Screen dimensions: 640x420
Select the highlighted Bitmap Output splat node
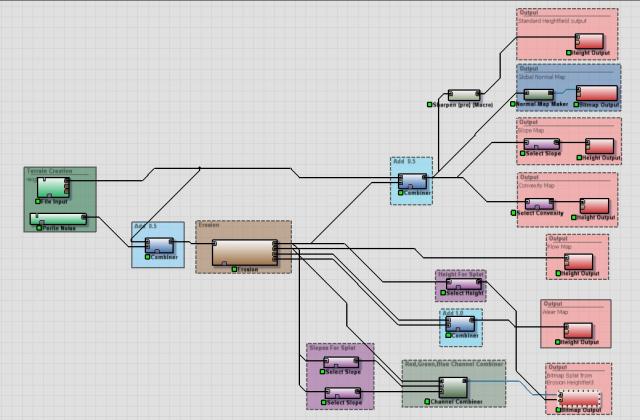coord(580,398)
